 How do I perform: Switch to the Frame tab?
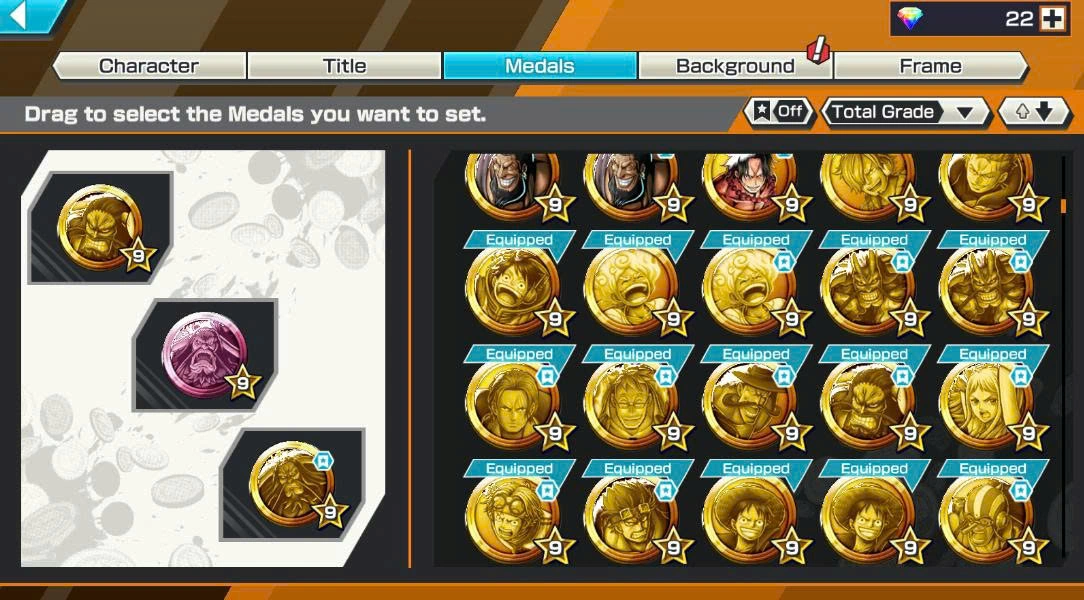coord(931,66)
